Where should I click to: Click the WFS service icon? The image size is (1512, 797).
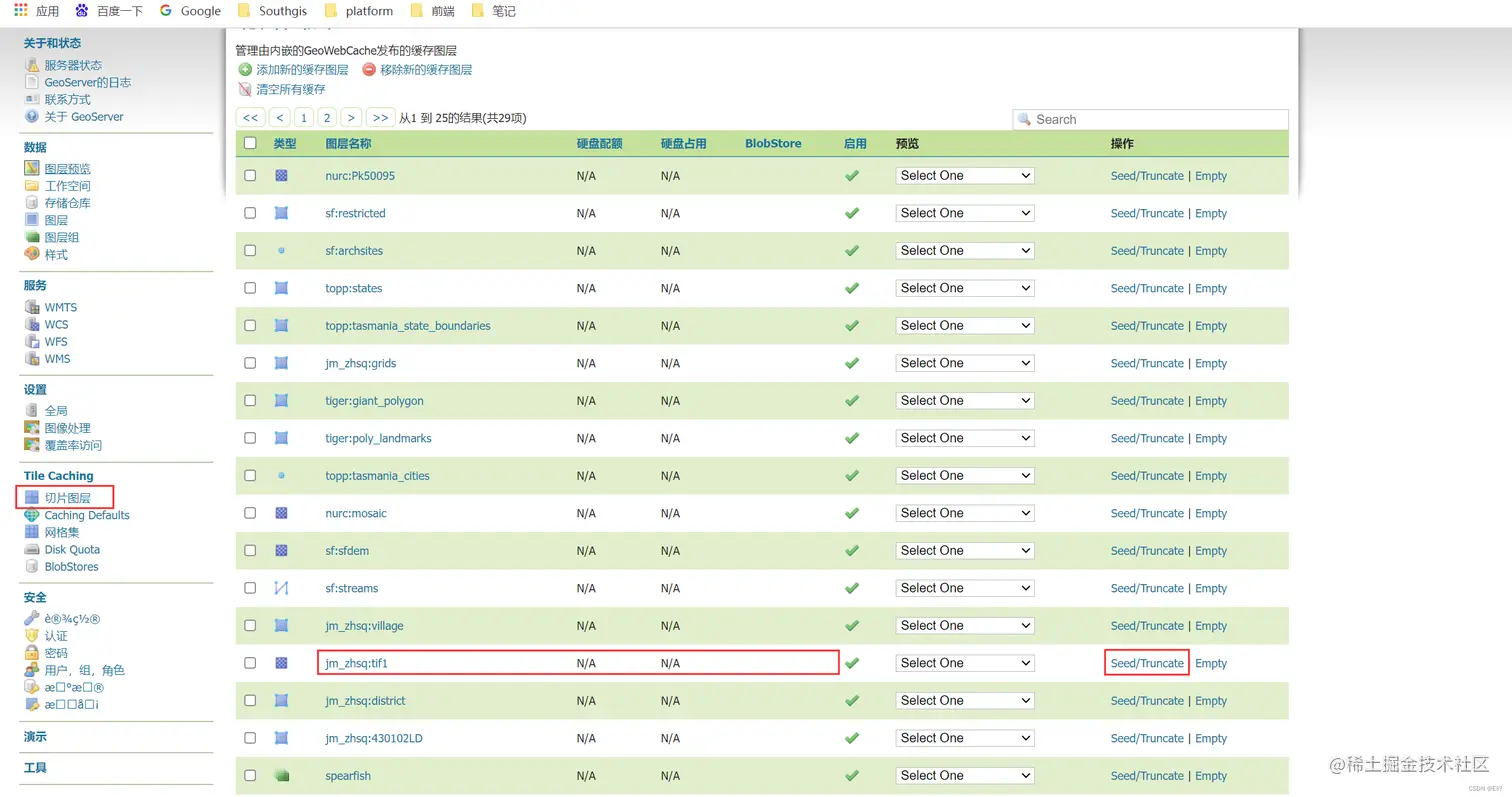click(x=32, y=341)
